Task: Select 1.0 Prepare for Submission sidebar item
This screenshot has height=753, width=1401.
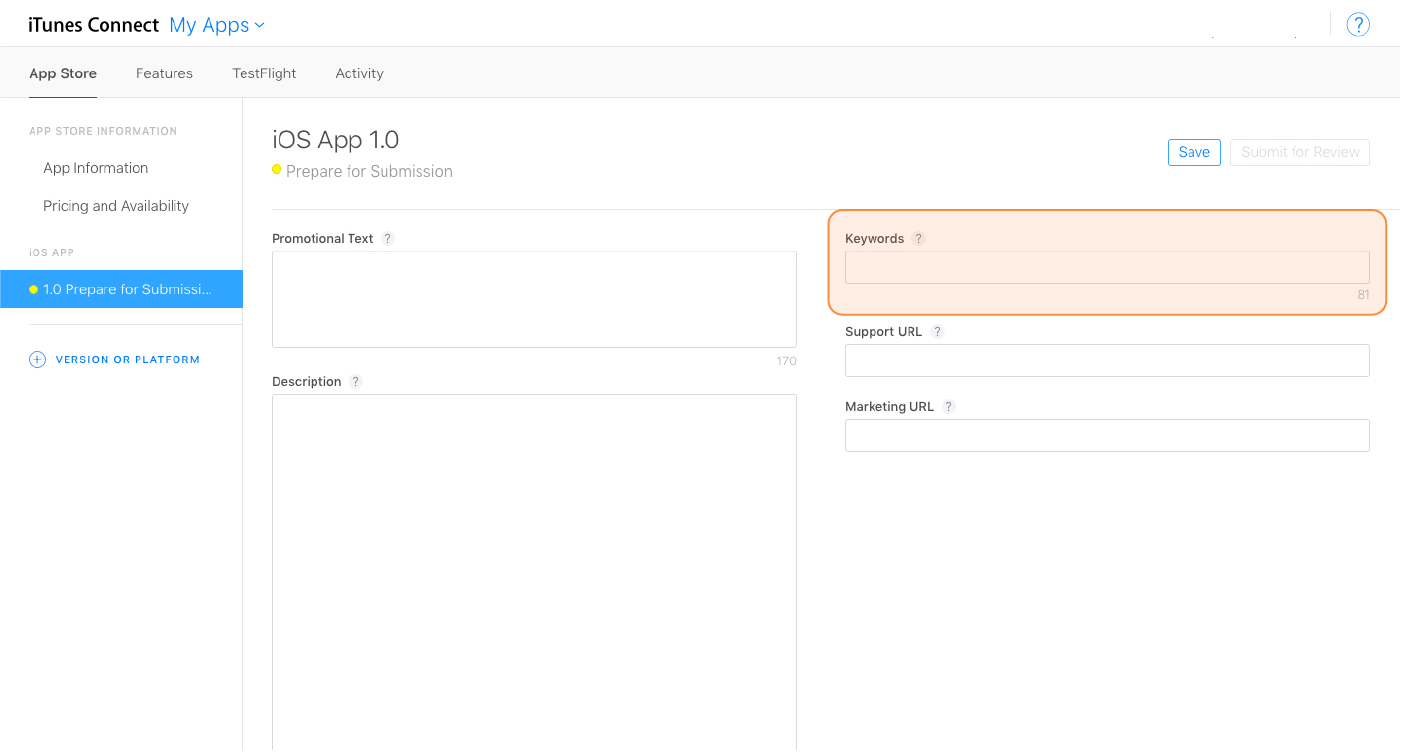Action: pyautogui.click(x=121, y=289)
